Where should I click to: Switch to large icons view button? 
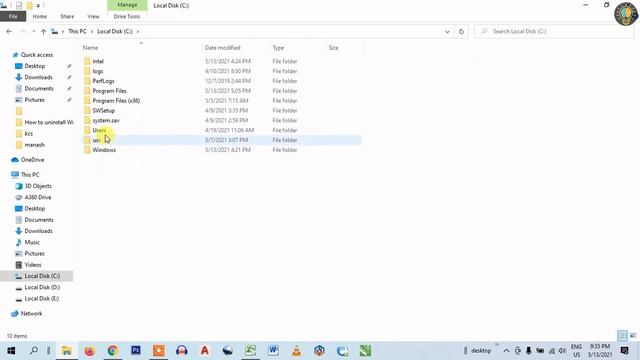633,336
